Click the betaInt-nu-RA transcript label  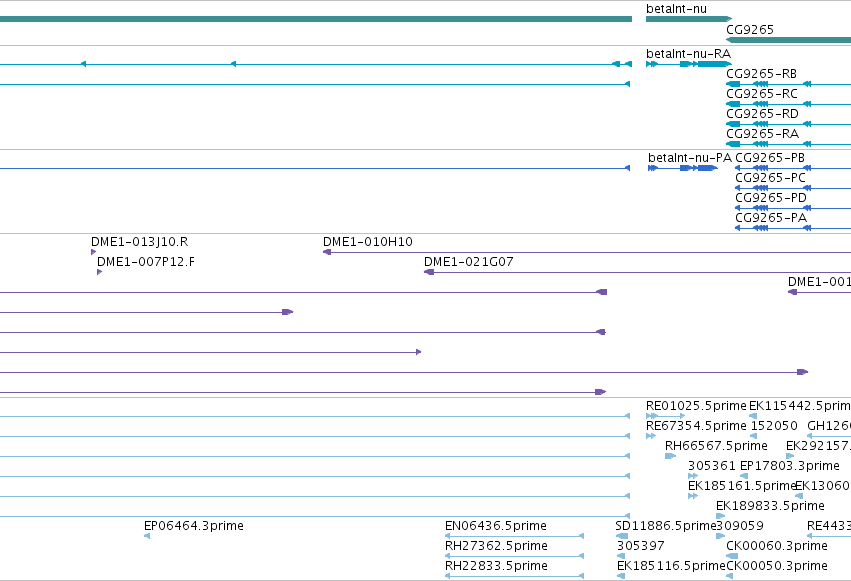point(688,54)
